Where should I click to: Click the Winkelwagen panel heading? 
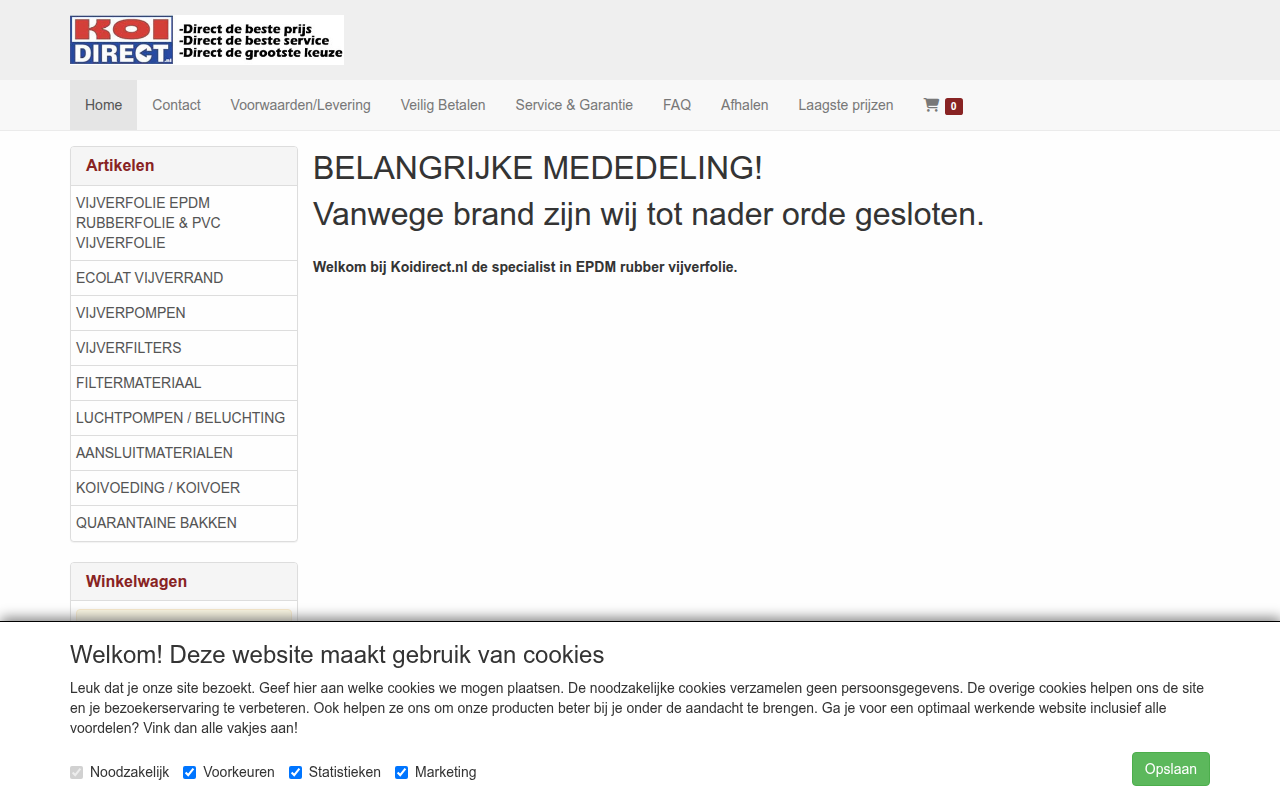[x=184, y=582]
